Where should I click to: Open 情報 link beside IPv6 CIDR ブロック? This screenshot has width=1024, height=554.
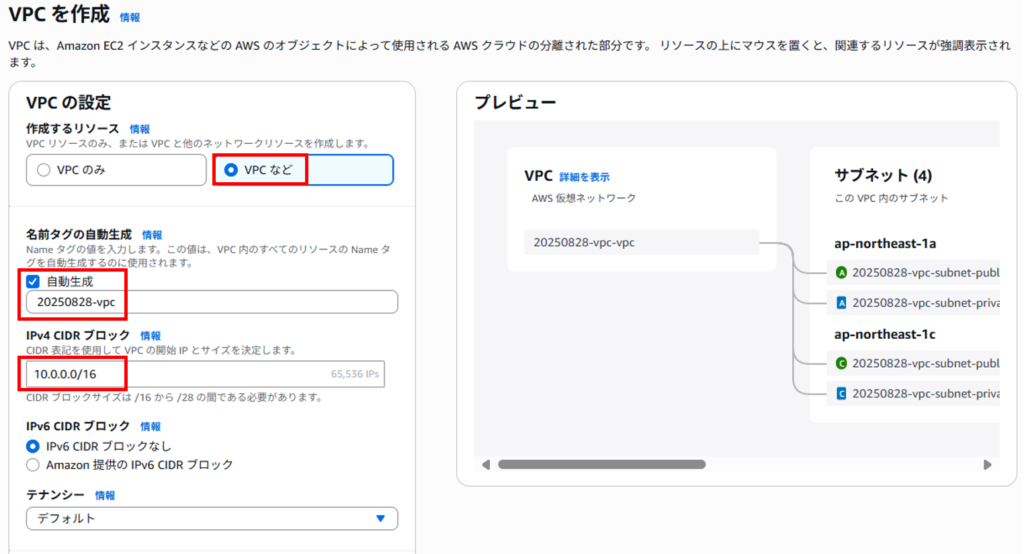[150, 427]
